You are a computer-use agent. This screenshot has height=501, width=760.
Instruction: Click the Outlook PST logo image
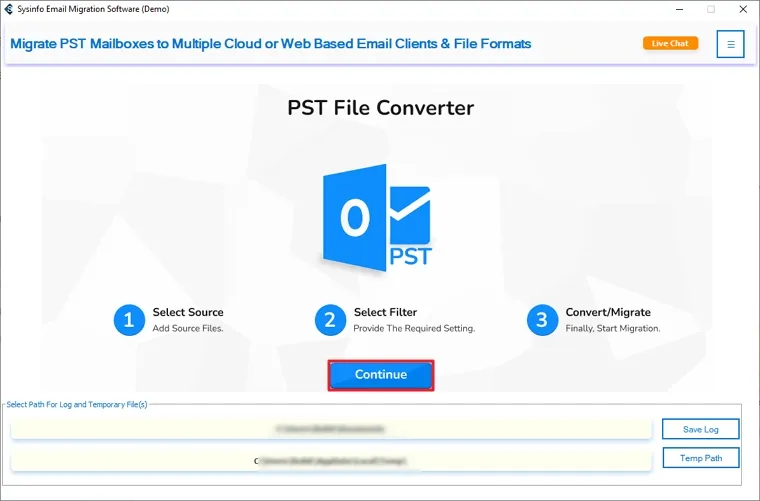[377, 218]
